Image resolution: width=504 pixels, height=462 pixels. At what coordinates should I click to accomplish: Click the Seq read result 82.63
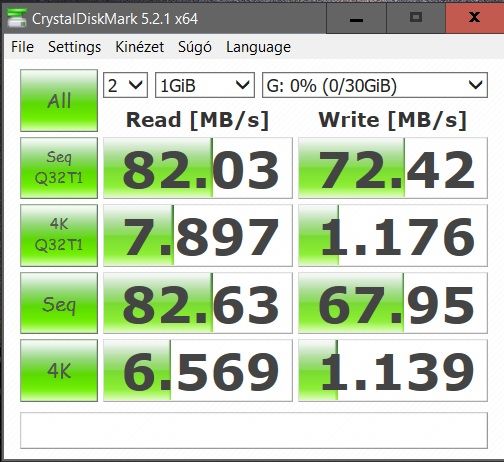click(198, 303)
